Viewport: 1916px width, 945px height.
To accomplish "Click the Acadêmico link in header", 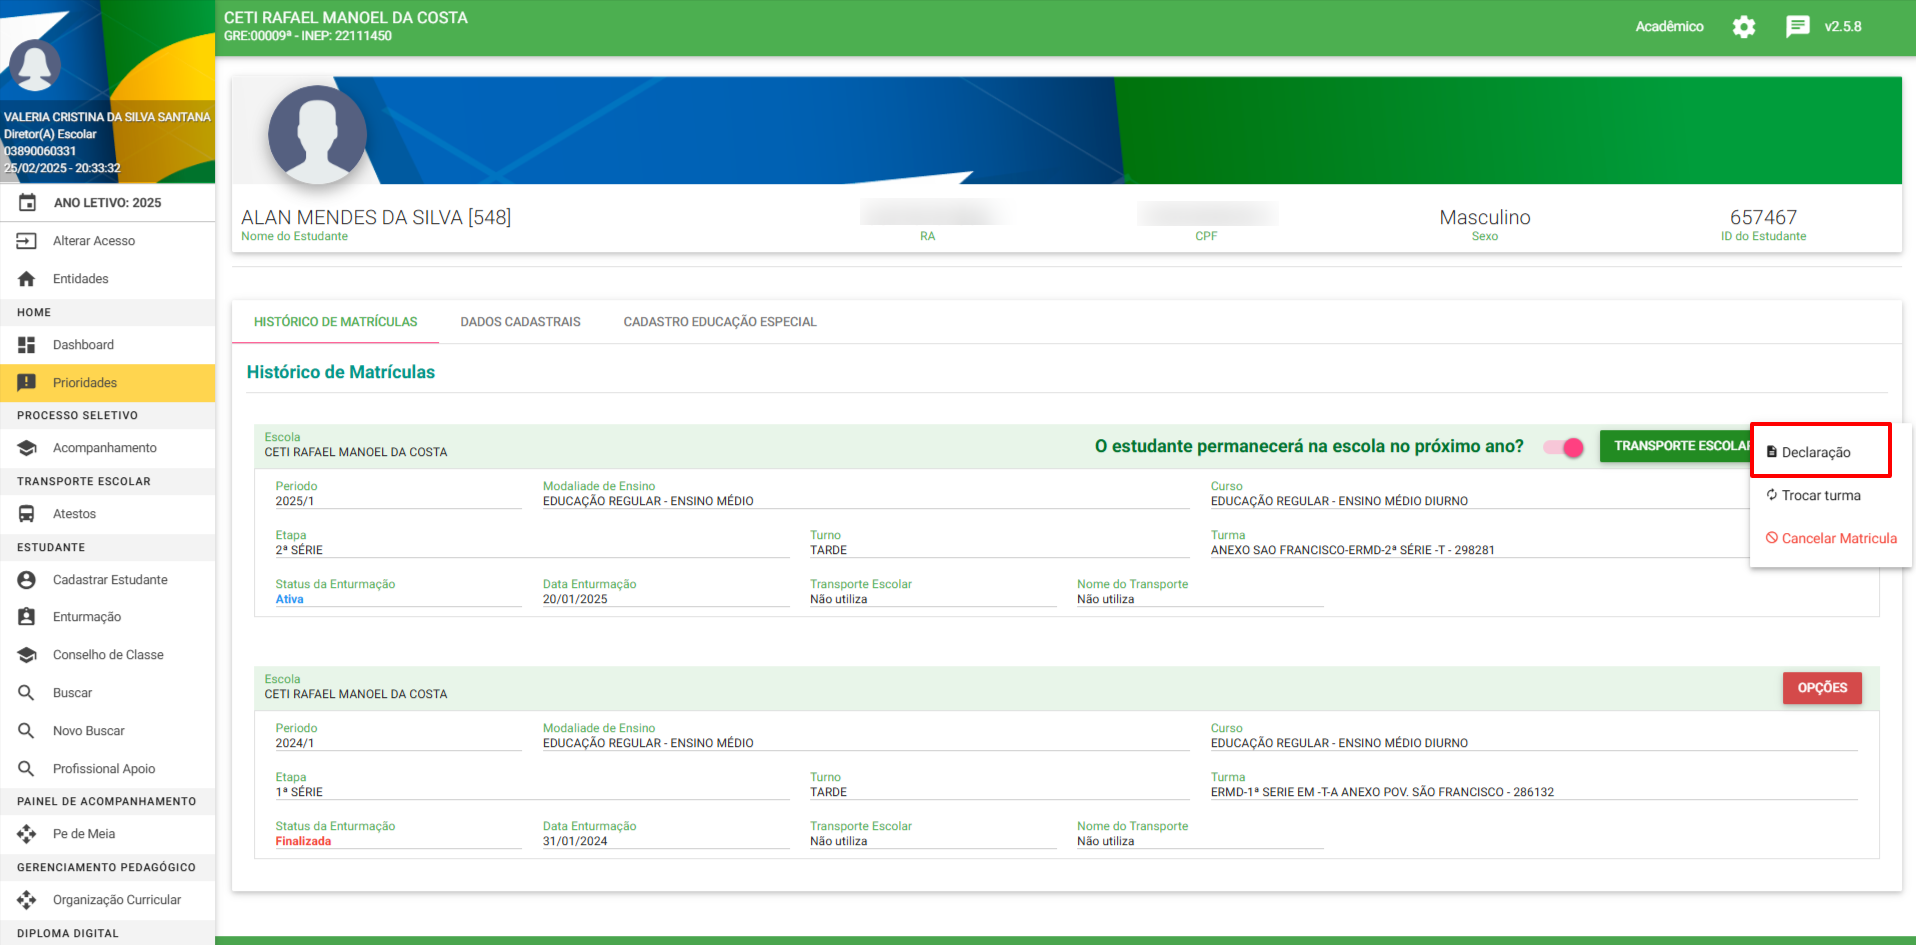I will tap(1669, 27).
